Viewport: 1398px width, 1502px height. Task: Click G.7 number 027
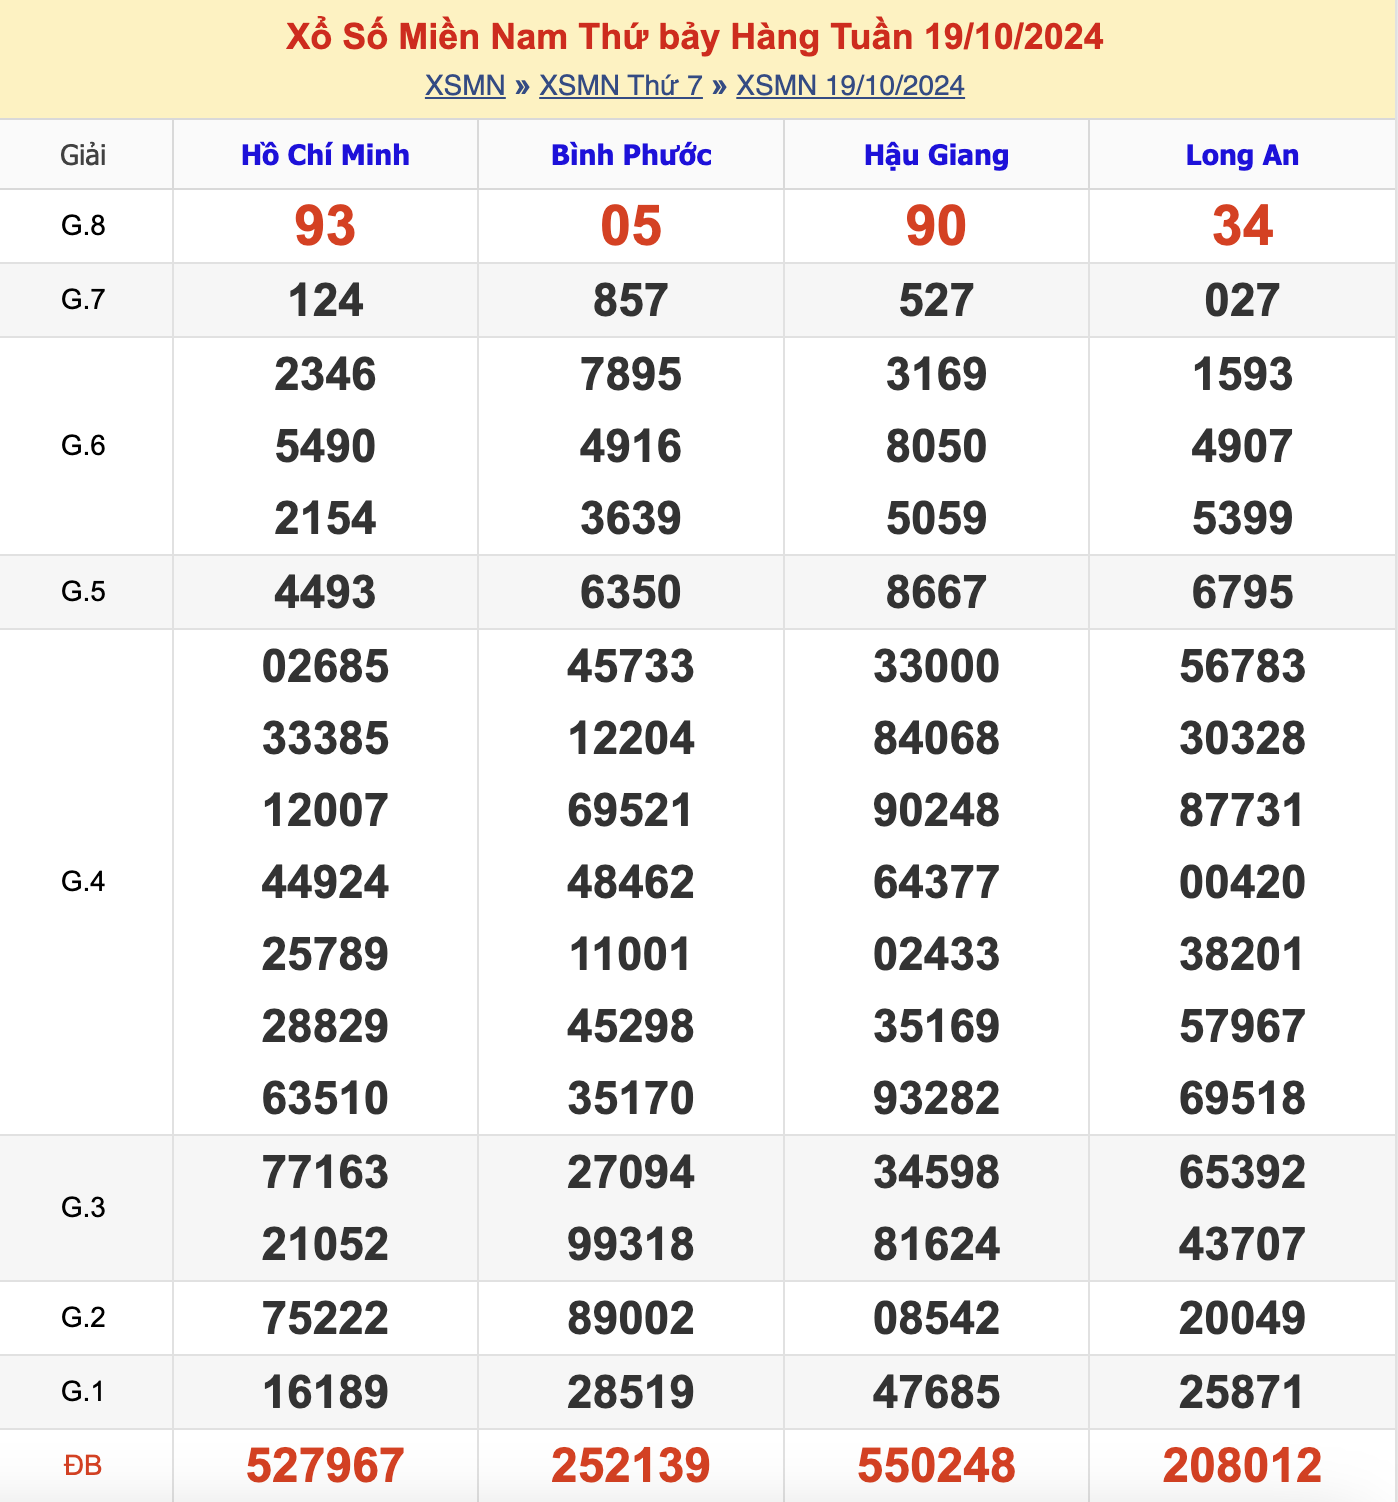(x=1242, y=300)
